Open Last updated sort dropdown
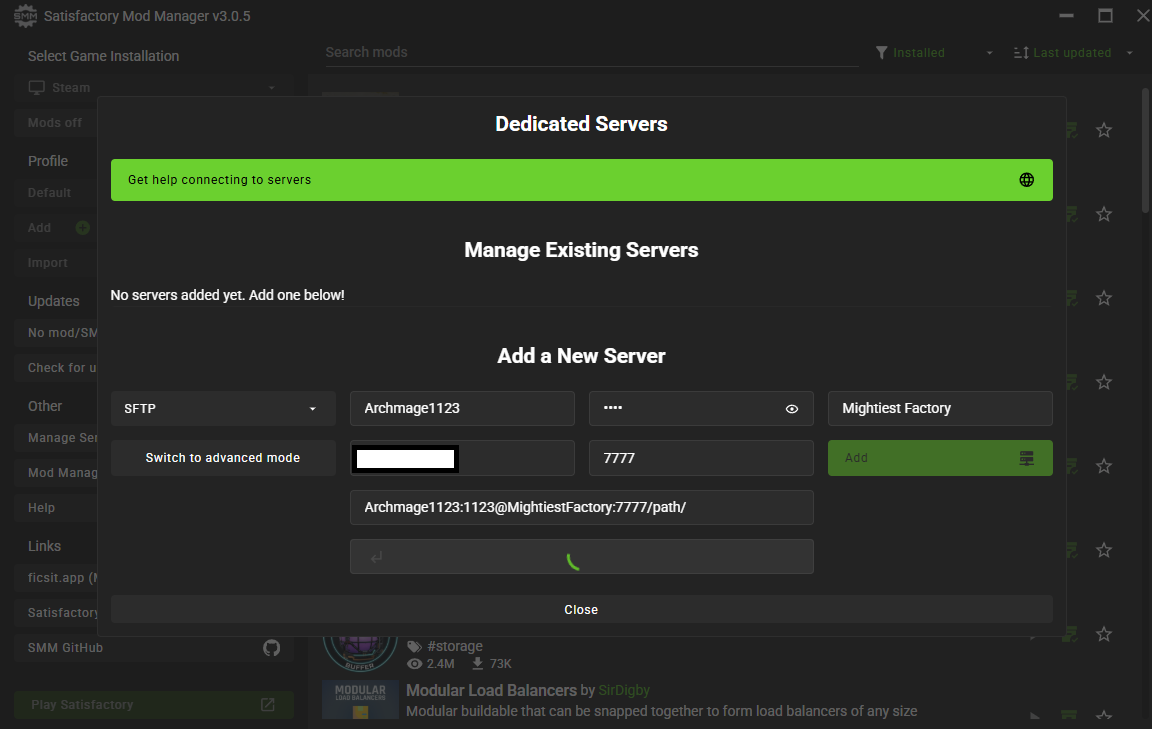Screen dimensions: 1152x729 click(1073, 53)
